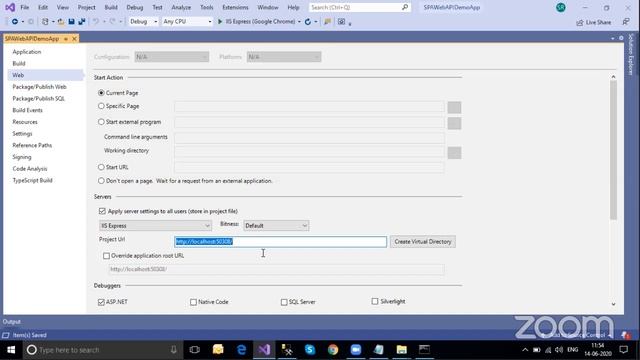640x360 pixels.
Task: Close the SPAWebAPIDemoApp document tab
Action: tap(74, 39)
